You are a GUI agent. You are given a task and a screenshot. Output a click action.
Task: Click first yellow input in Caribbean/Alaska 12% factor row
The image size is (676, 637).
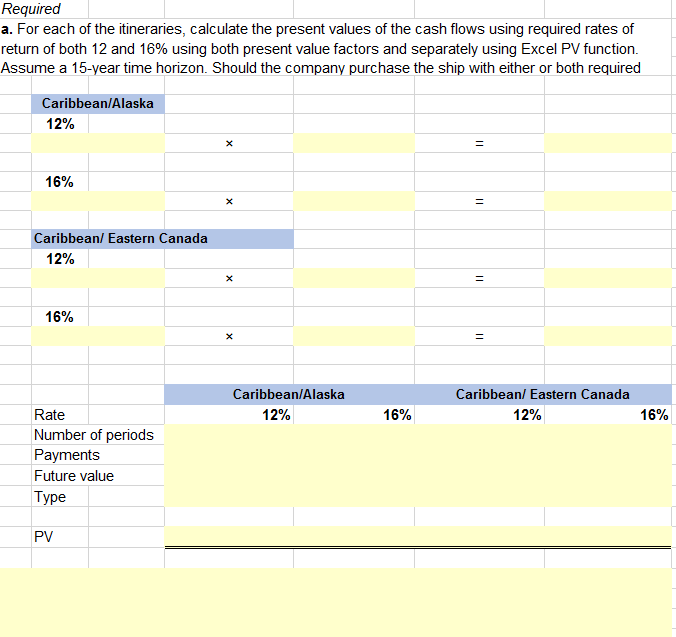pos(98,143)
